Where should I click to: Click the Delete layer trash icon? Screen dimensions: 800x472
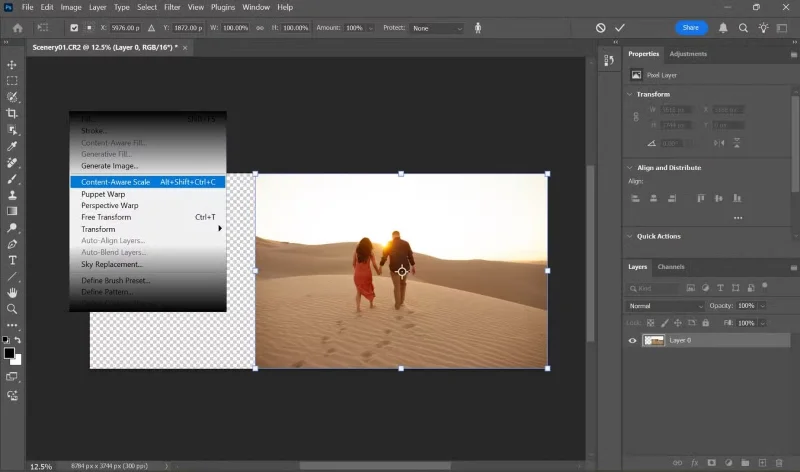[779, 463]
